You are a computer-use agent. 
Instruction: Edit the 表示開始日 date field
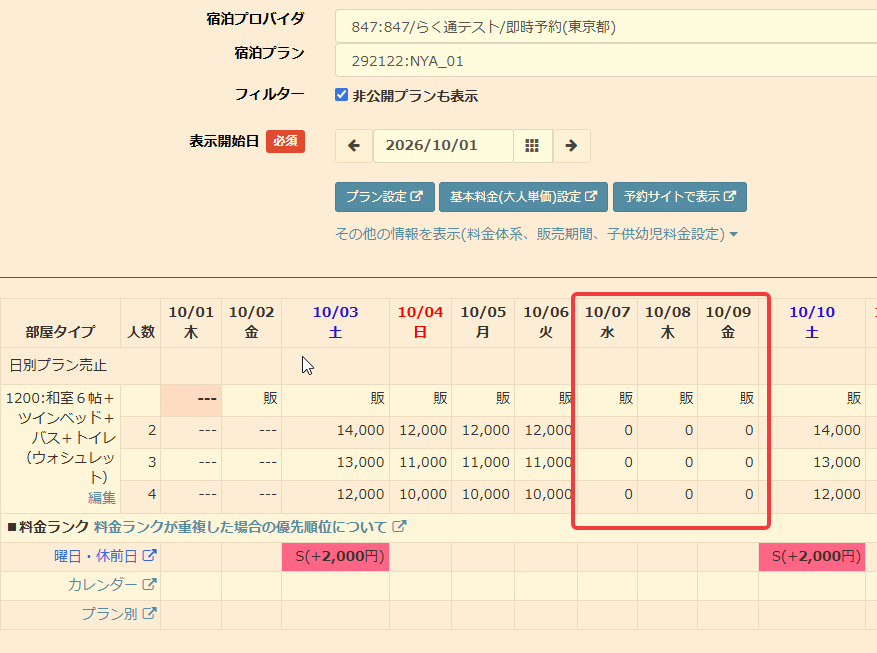coord(443,146)
